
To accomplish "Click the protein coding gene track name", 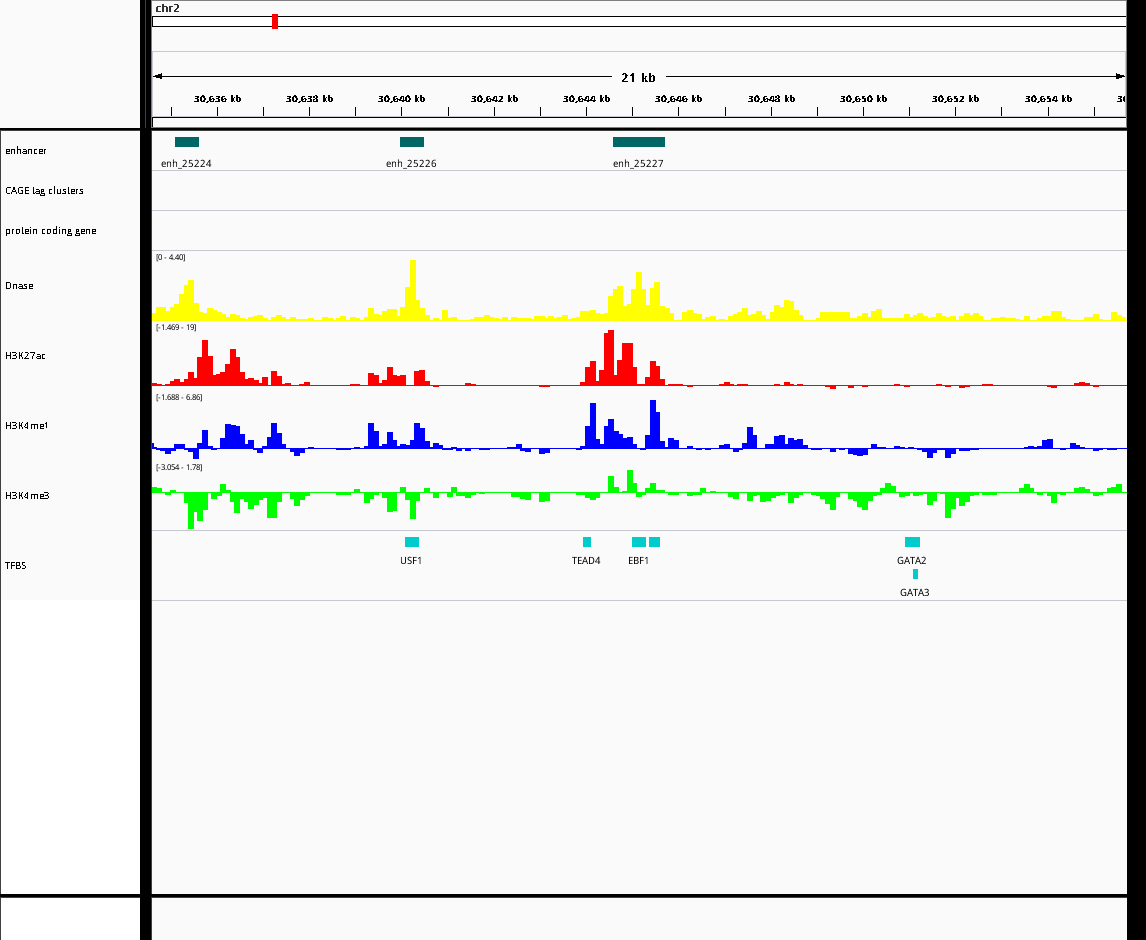I will point(51,231).
